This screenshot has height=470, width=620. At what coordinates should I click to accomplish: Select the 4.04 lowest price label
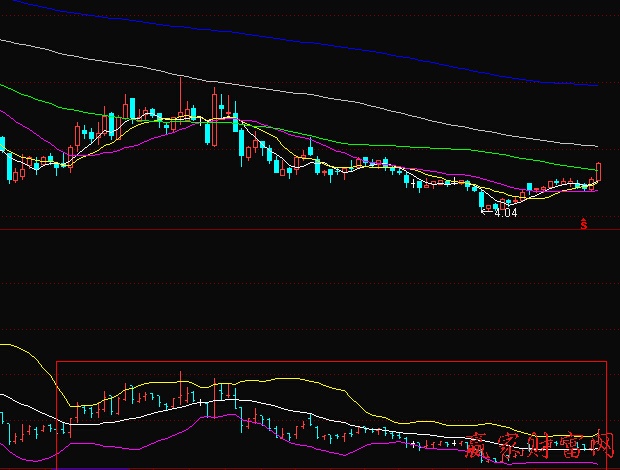506,212
